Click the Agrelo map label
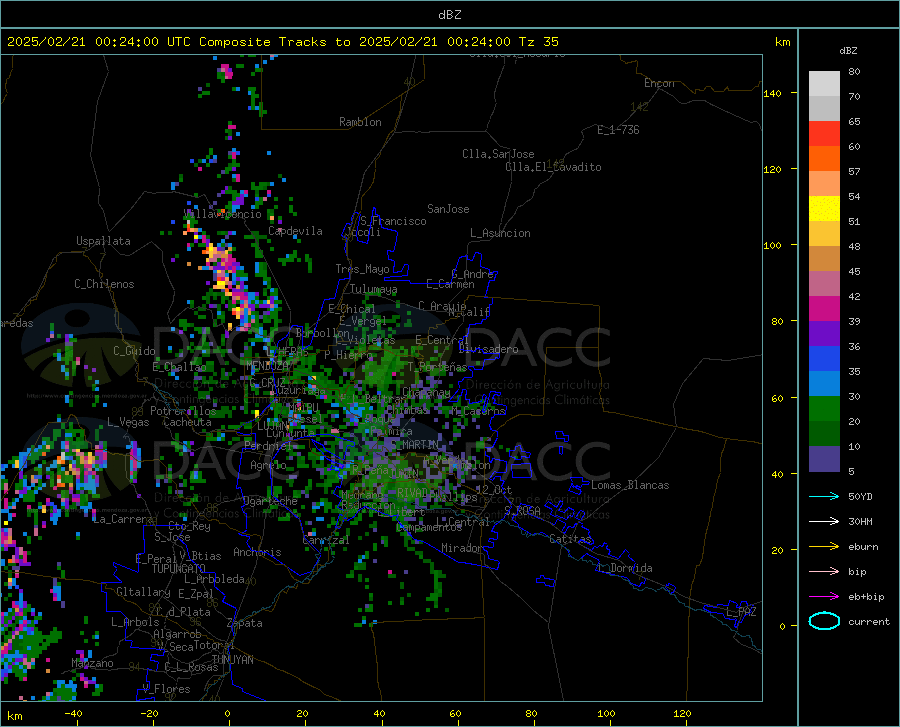Viewport: 900px width, 727px height. point(268,465)
